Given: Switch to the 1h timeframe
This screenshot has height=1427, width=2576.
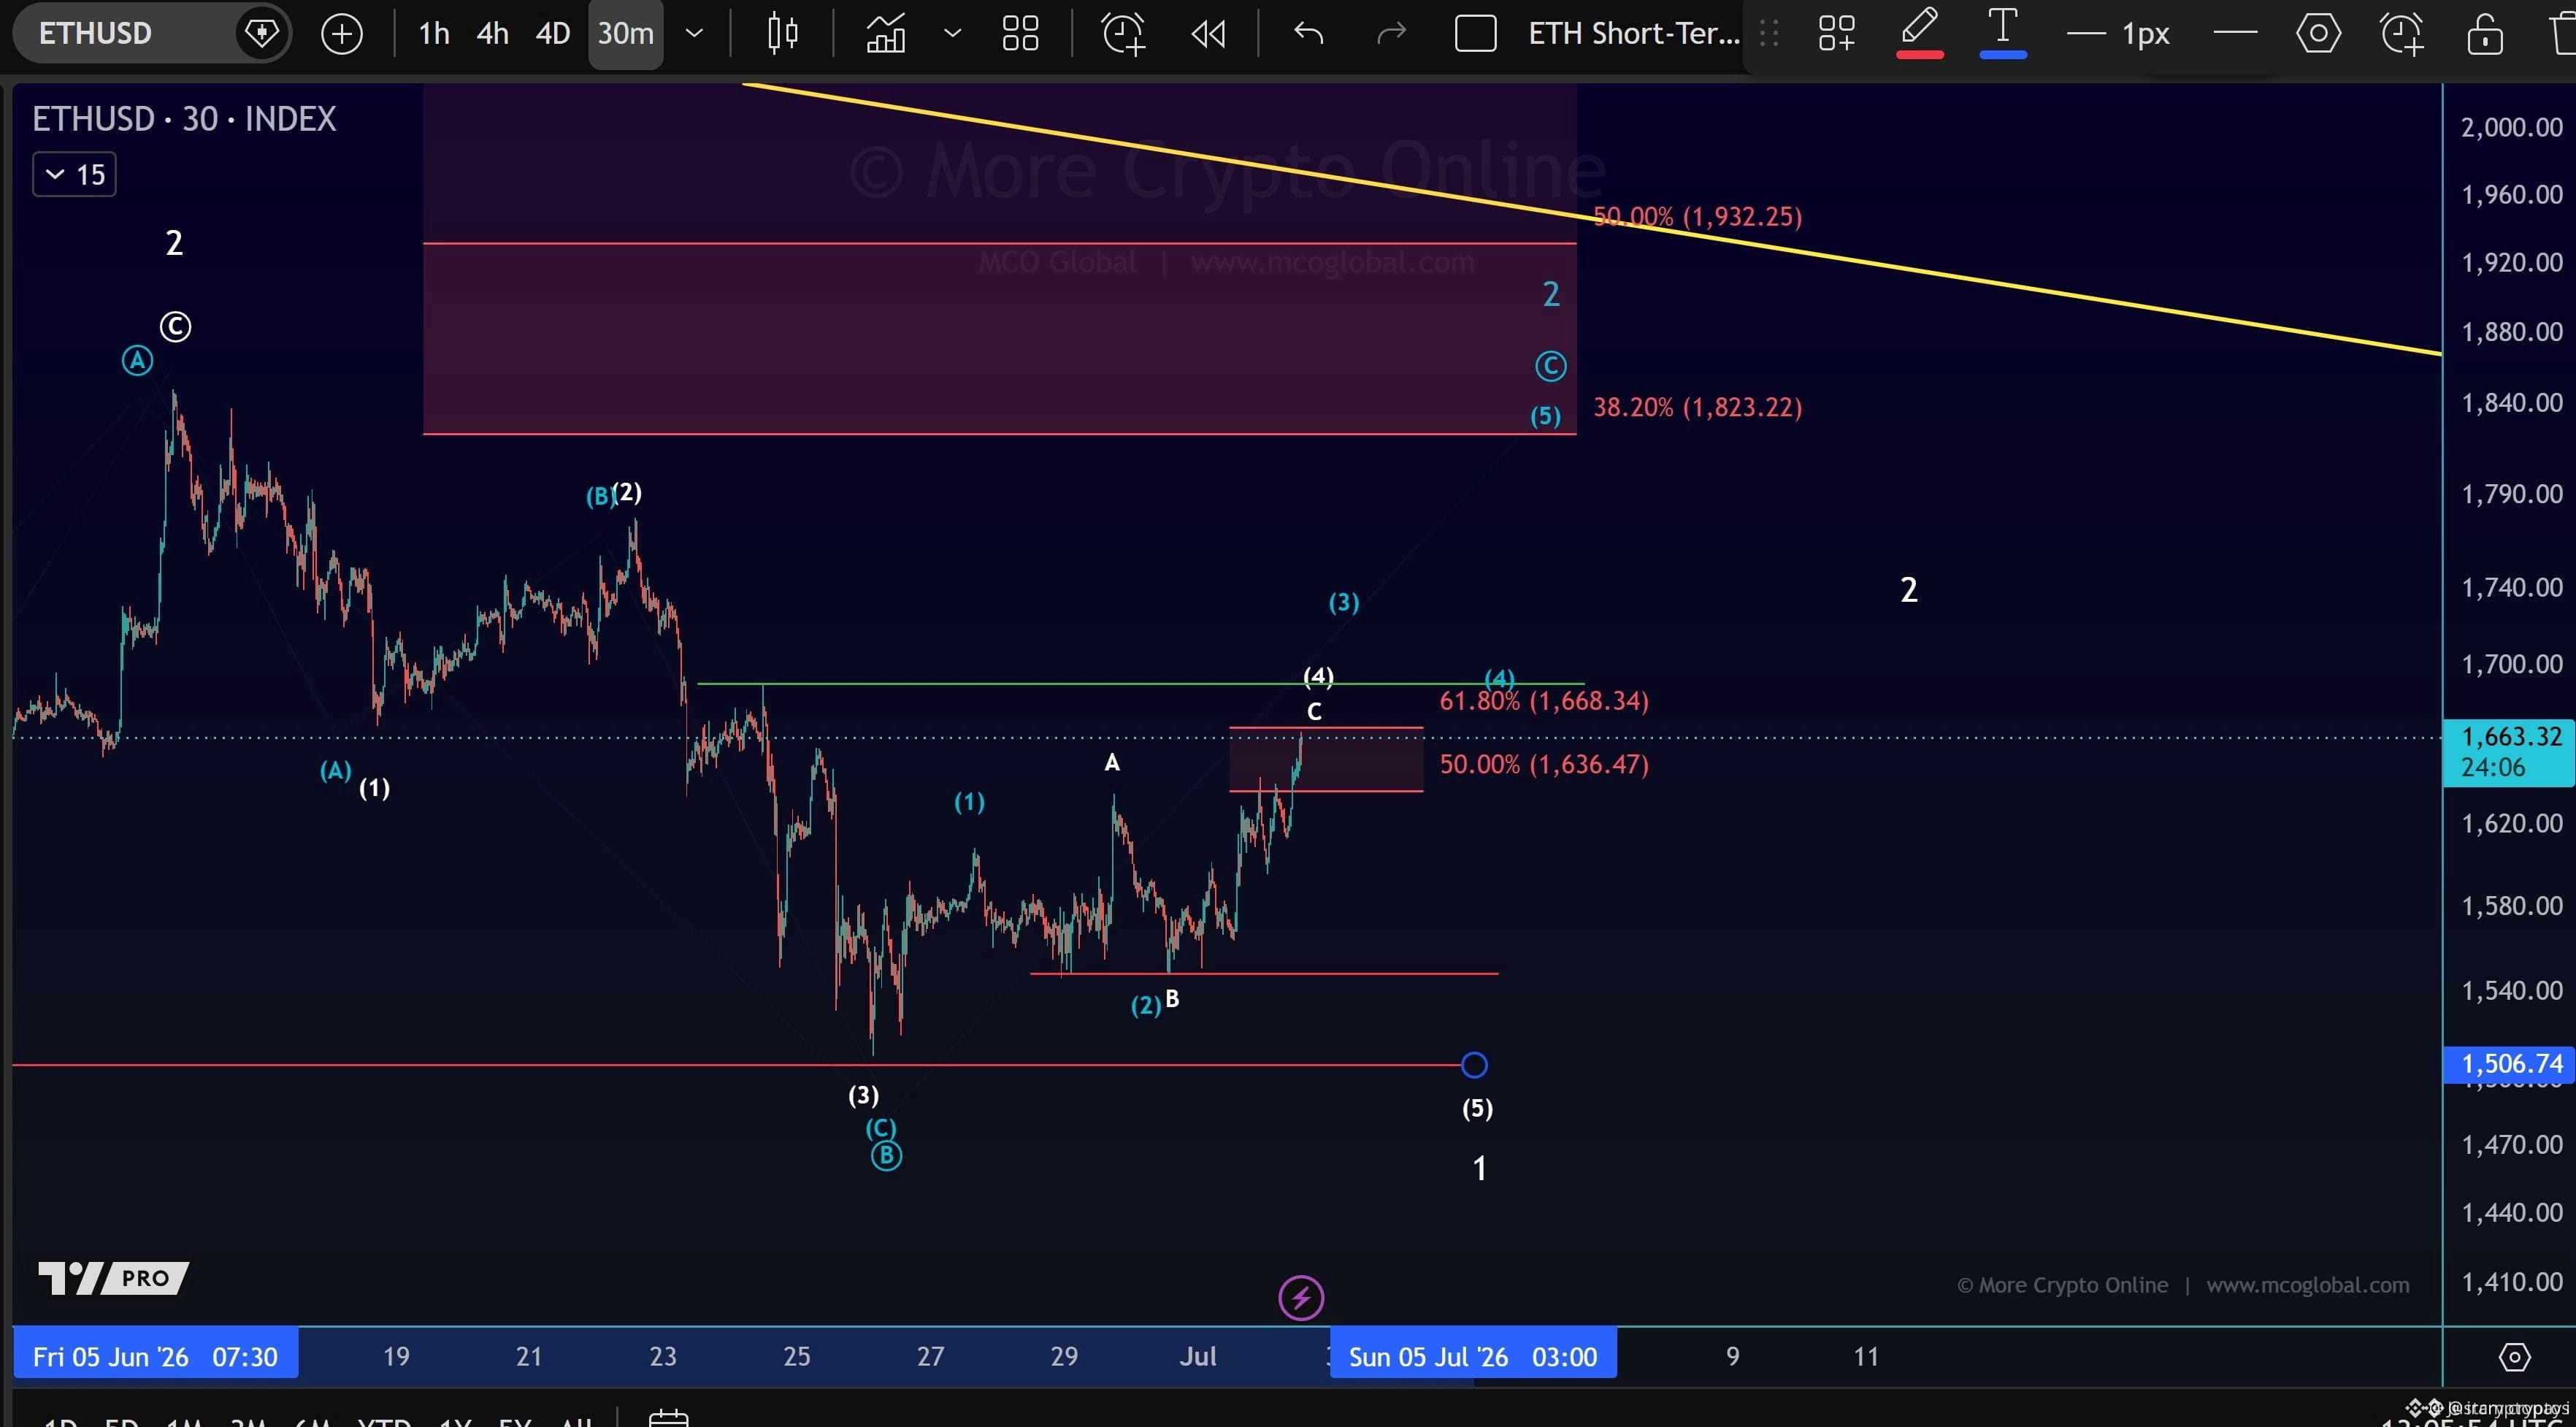Looking at the screenshot, I should [433, 34].
